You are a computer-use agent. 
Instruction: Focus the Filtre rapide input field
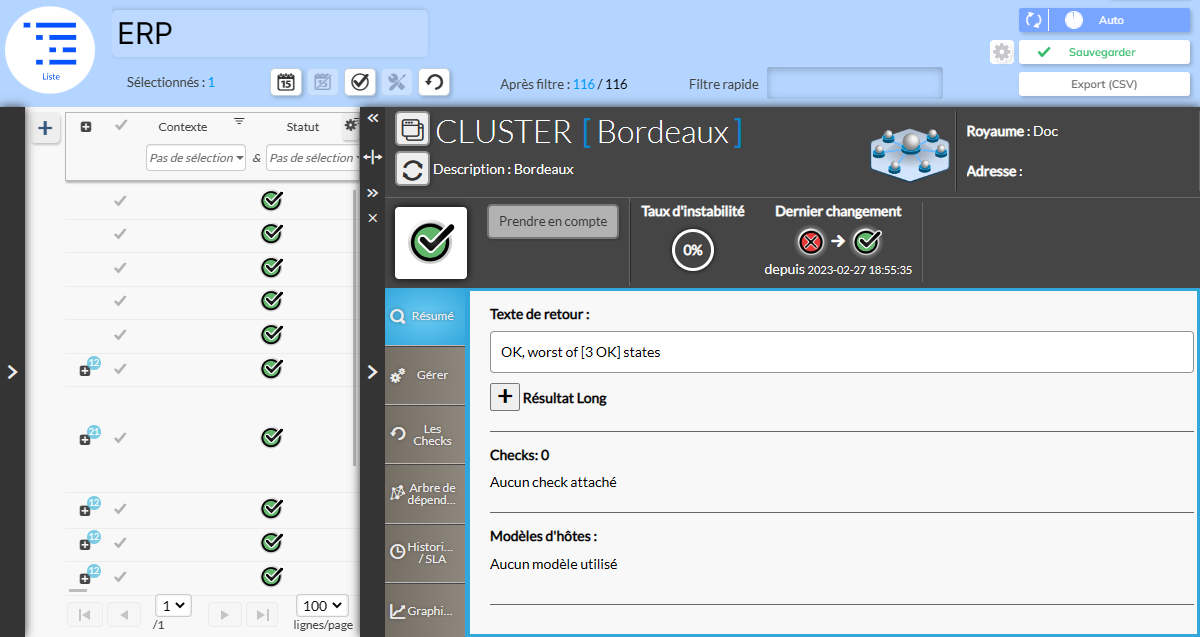click(855, 84)
